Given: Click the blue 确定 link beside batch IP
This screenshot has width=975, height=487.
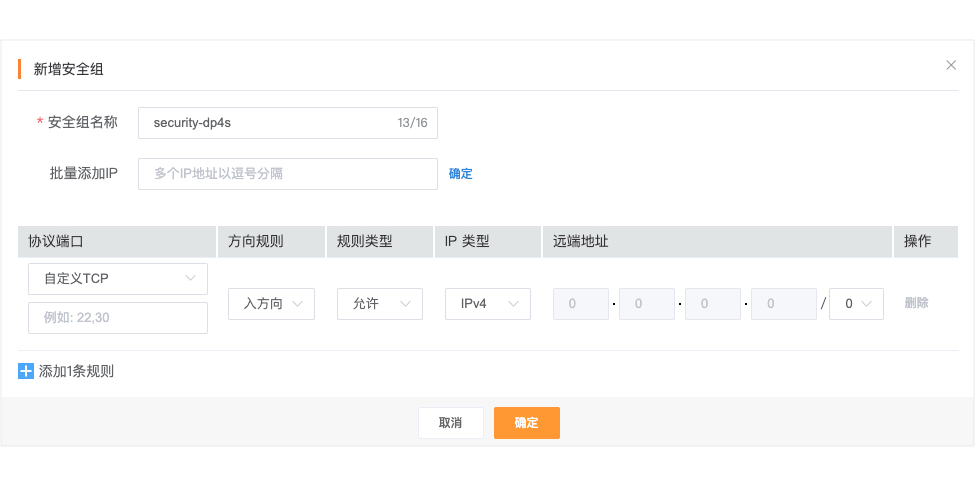Looking at the screenshot, I should coord(460,174).
